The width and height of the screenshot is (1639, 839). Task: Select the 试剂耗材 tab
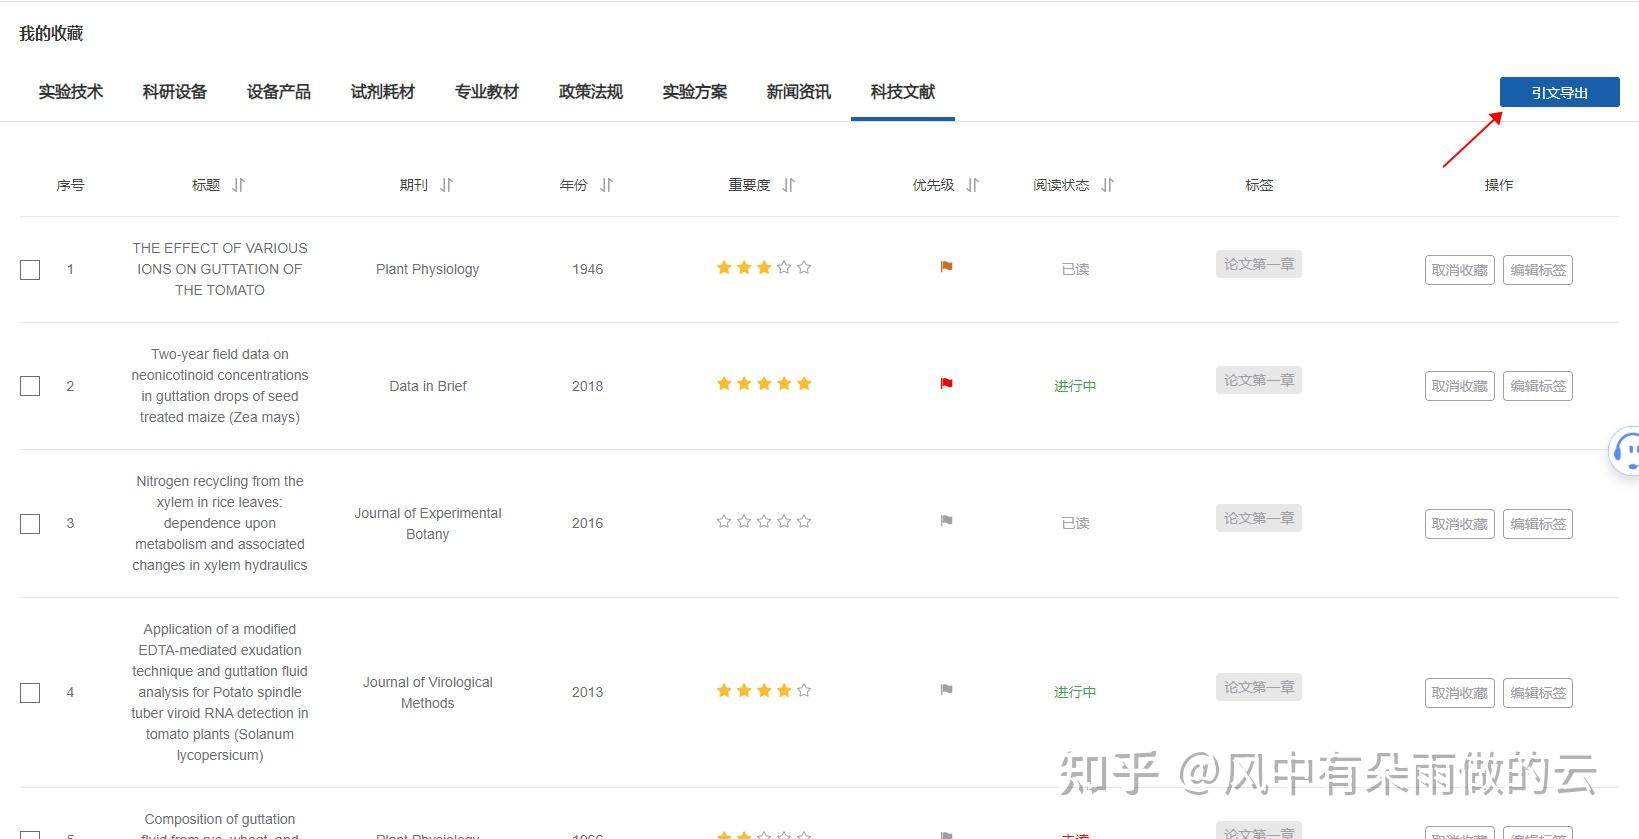pos(383,92)
